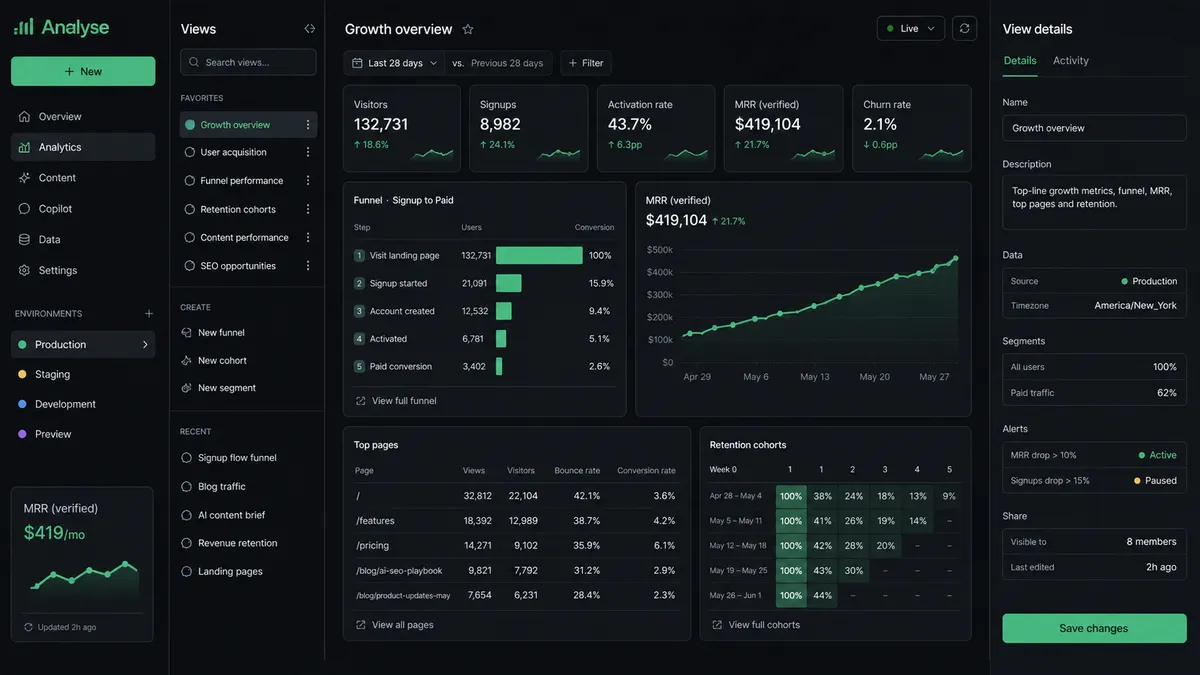Click the Previous 28 days comparison selector
Image resolution: width=1200 pixels, height=675 pixels.
(498, 63)
